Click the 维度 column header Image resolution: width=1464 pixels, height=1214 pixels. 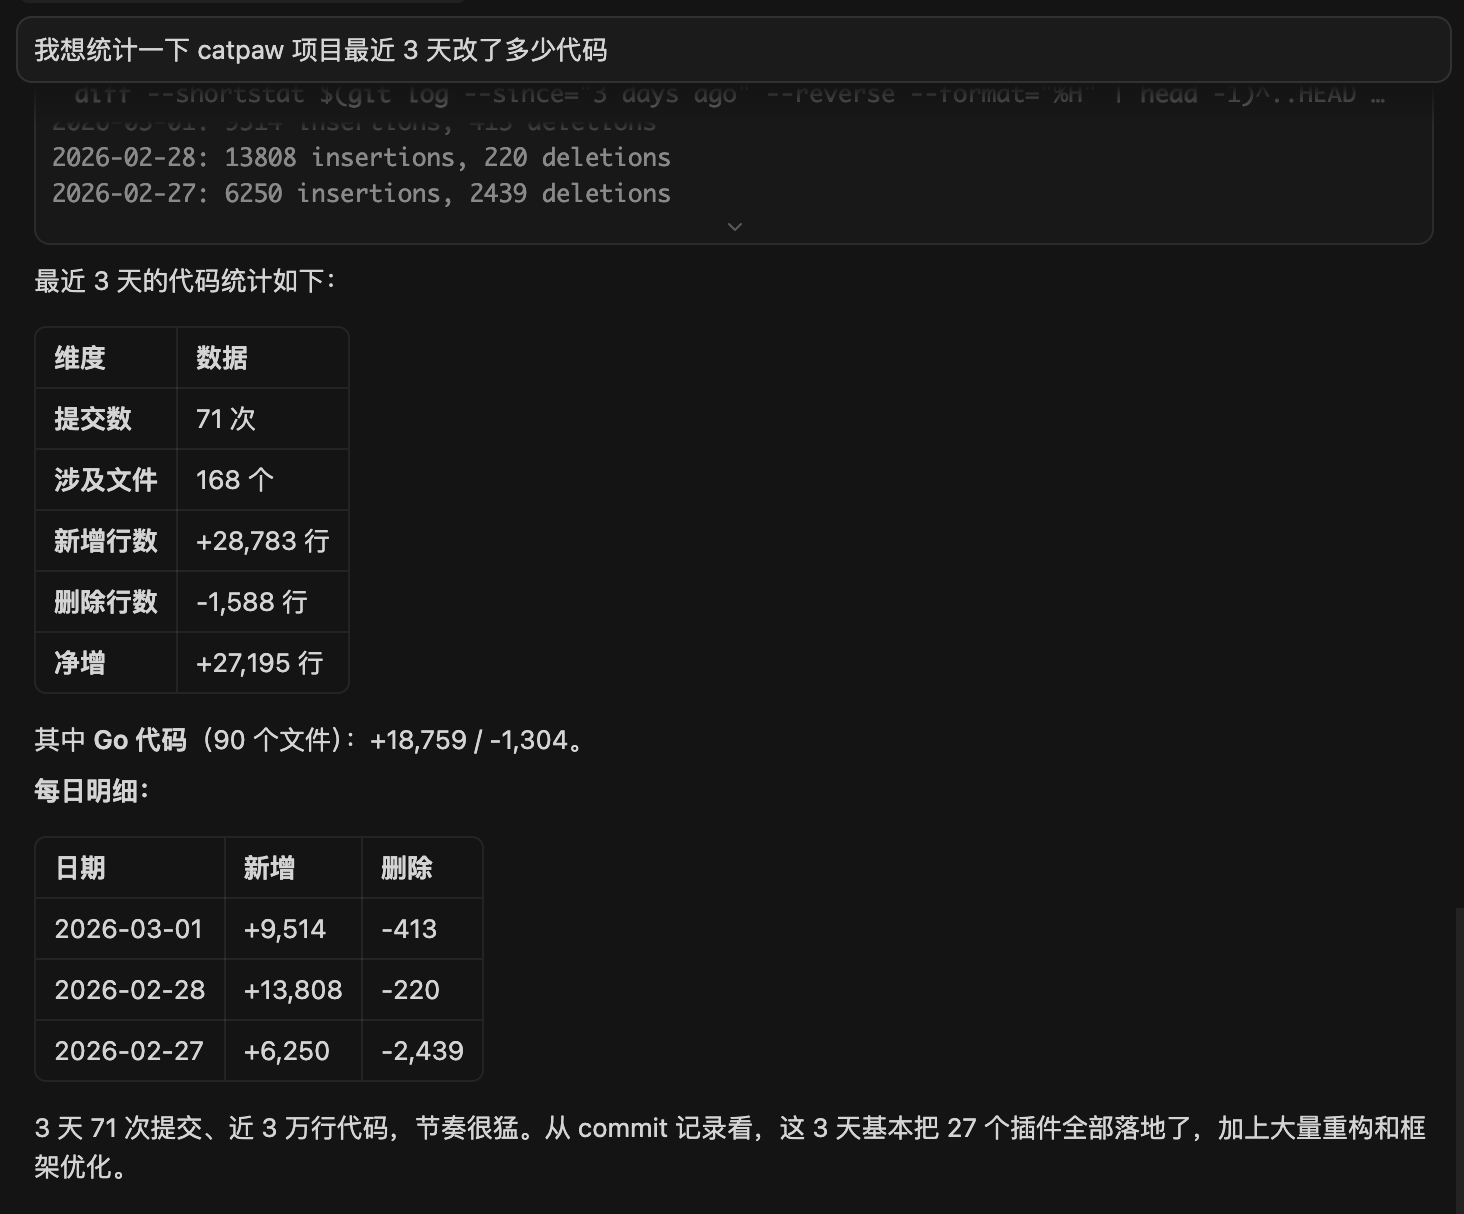point(80,358)
